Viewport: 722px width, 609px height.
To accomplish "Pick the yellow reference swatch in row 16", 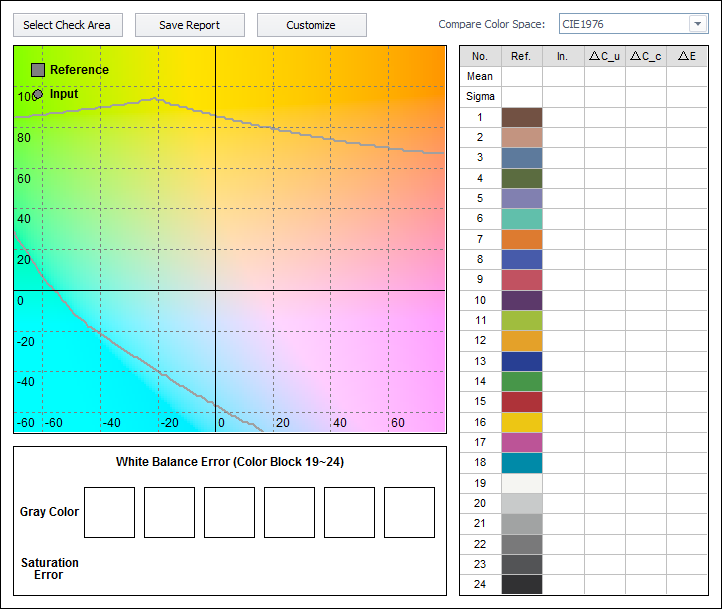I will [521, 422].
